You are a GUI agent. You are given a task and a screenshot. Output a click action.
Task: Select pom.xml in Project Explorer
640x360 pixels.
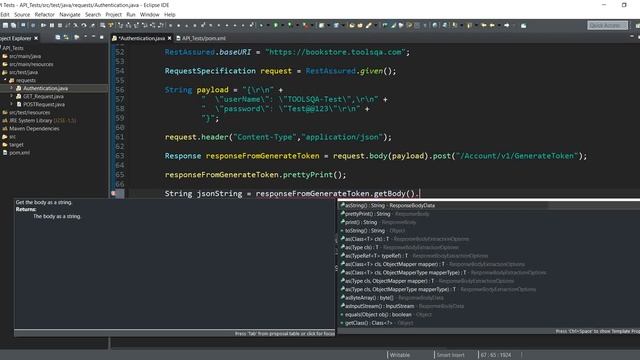point(19,153)
